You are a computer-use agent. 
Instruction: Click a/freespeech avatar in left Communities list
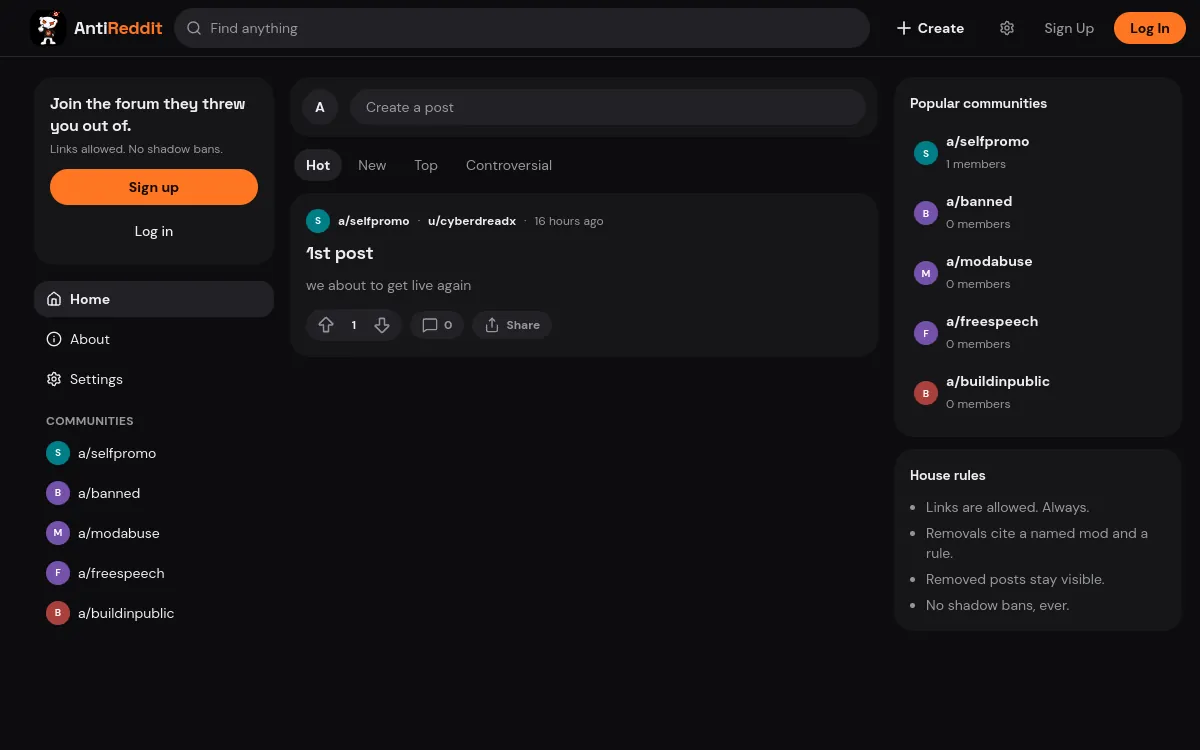point(58,573)
